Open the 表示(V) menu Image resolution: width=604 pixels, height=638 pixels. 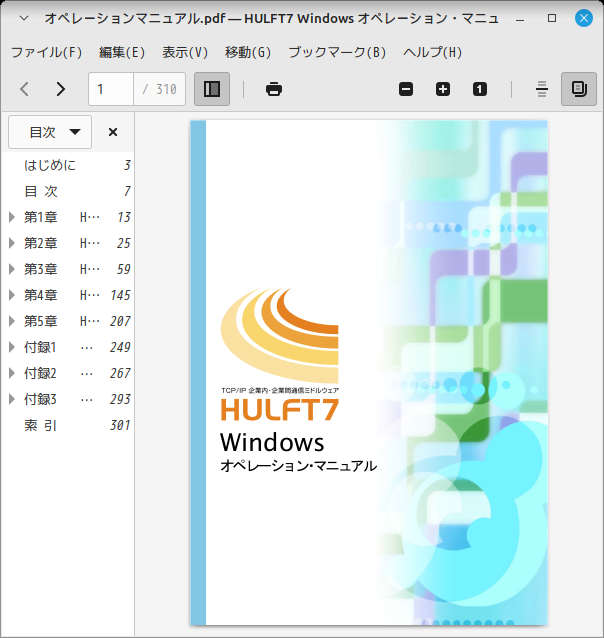tap(185, 52)
